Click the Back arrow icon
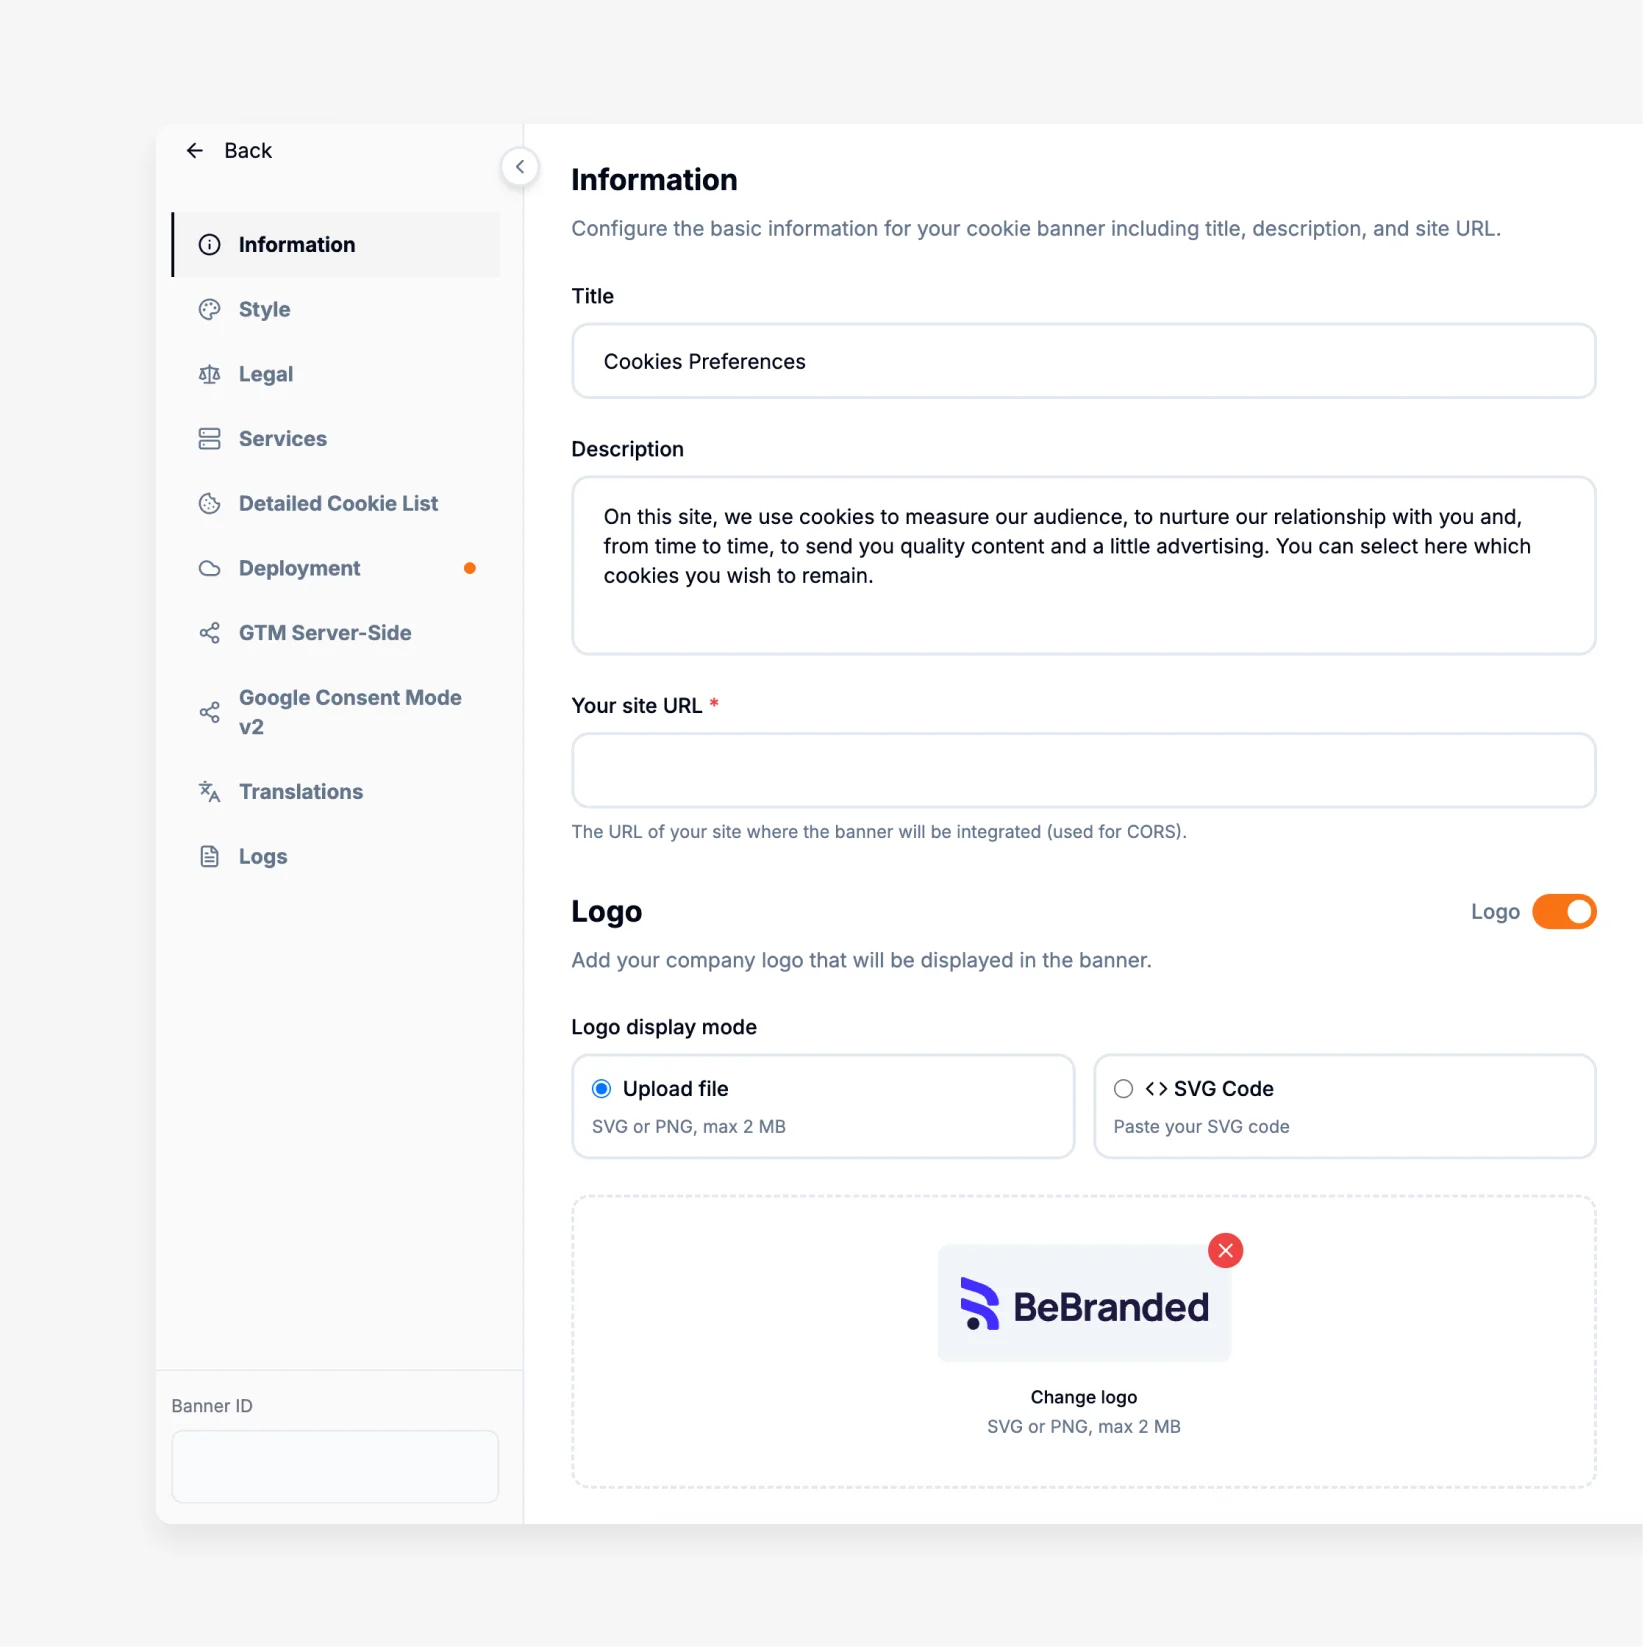 [195, 150]
